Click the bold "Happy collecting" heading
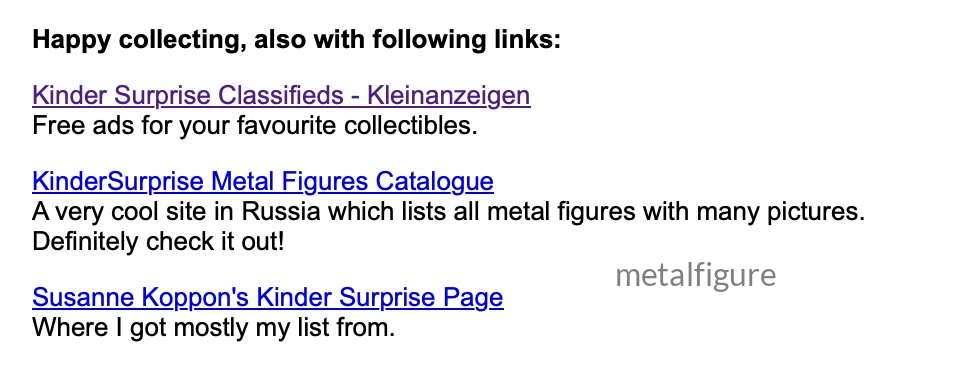Screen dimensions: 972x366 pos(296,40)
